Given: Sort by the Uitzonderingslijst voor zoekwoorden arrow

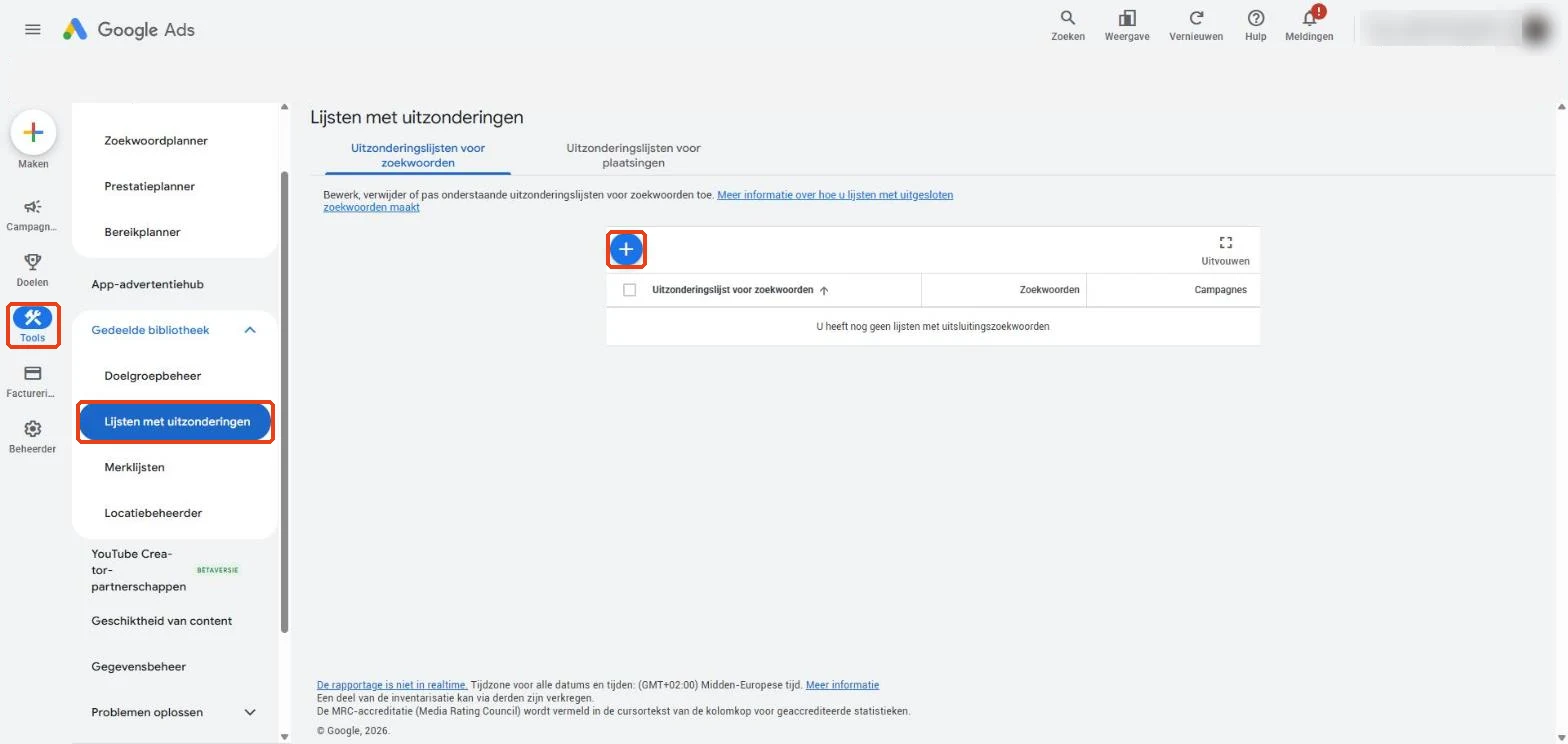Looking at the screenshot, I should click(824, 291).
